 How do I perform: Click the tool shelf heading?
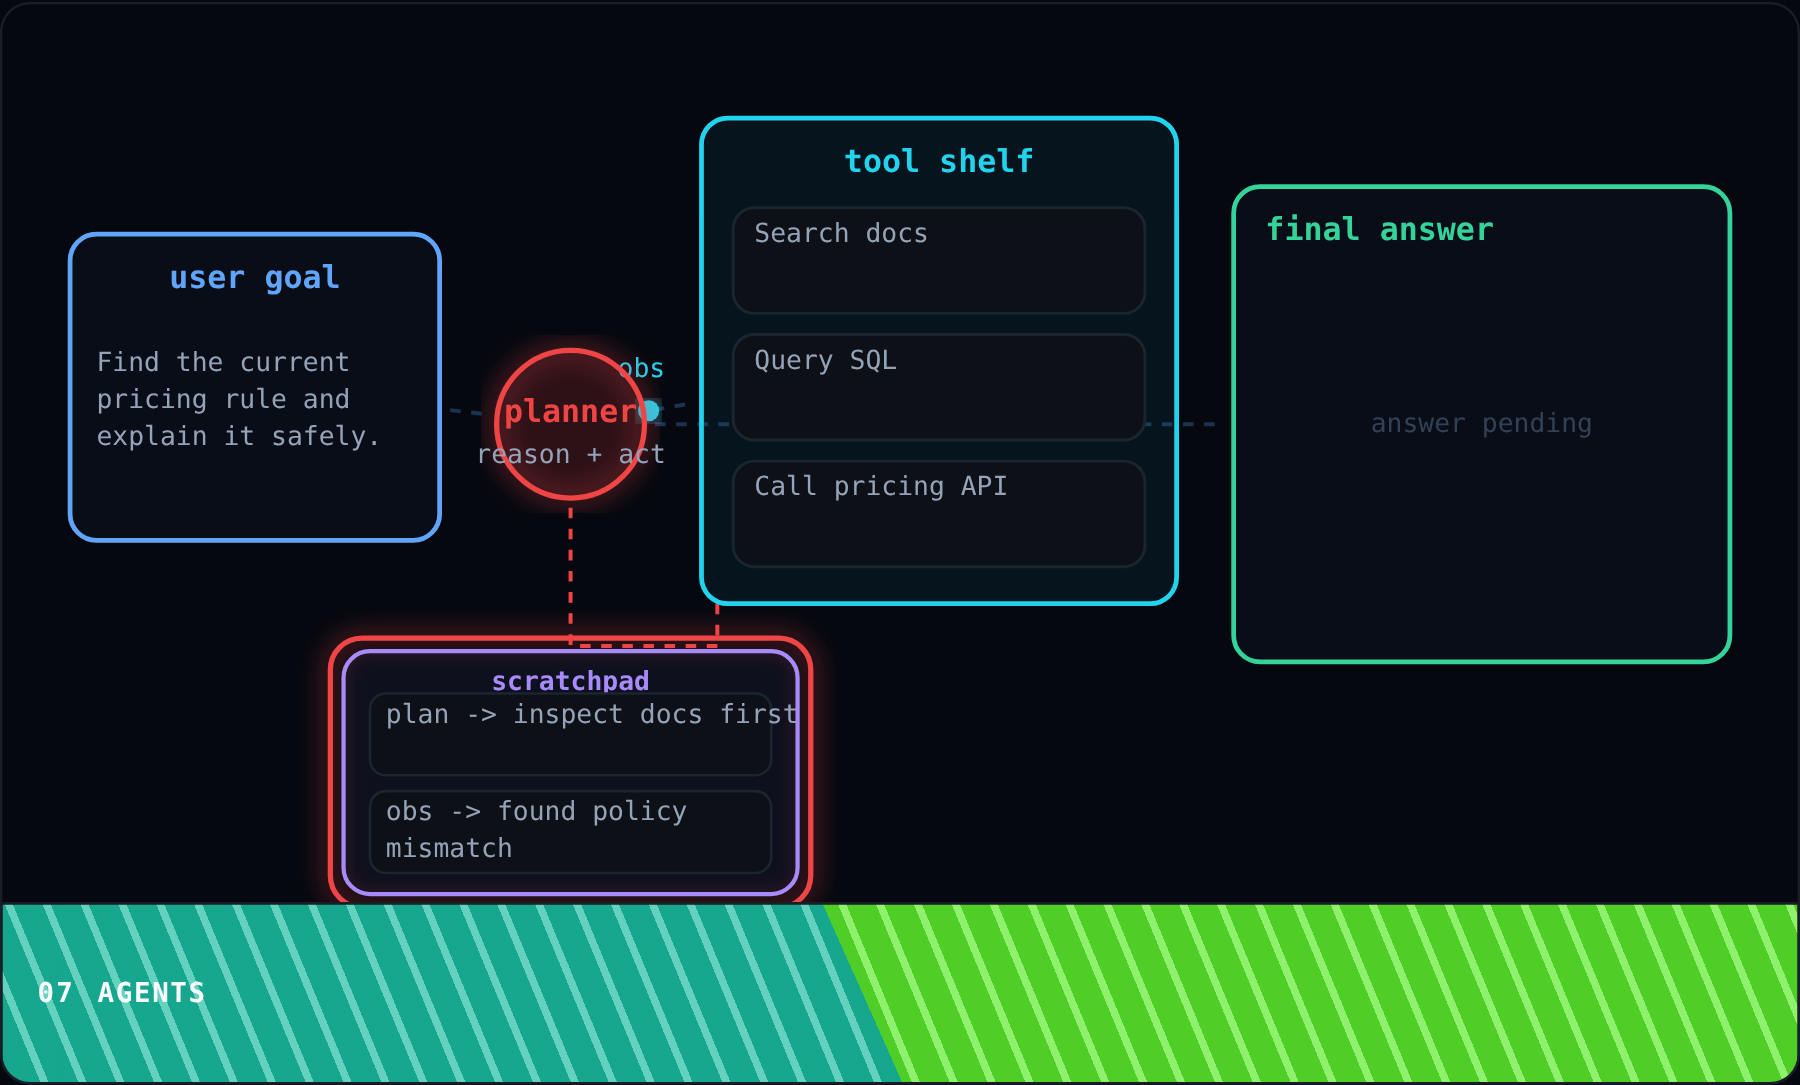(938, 161)
